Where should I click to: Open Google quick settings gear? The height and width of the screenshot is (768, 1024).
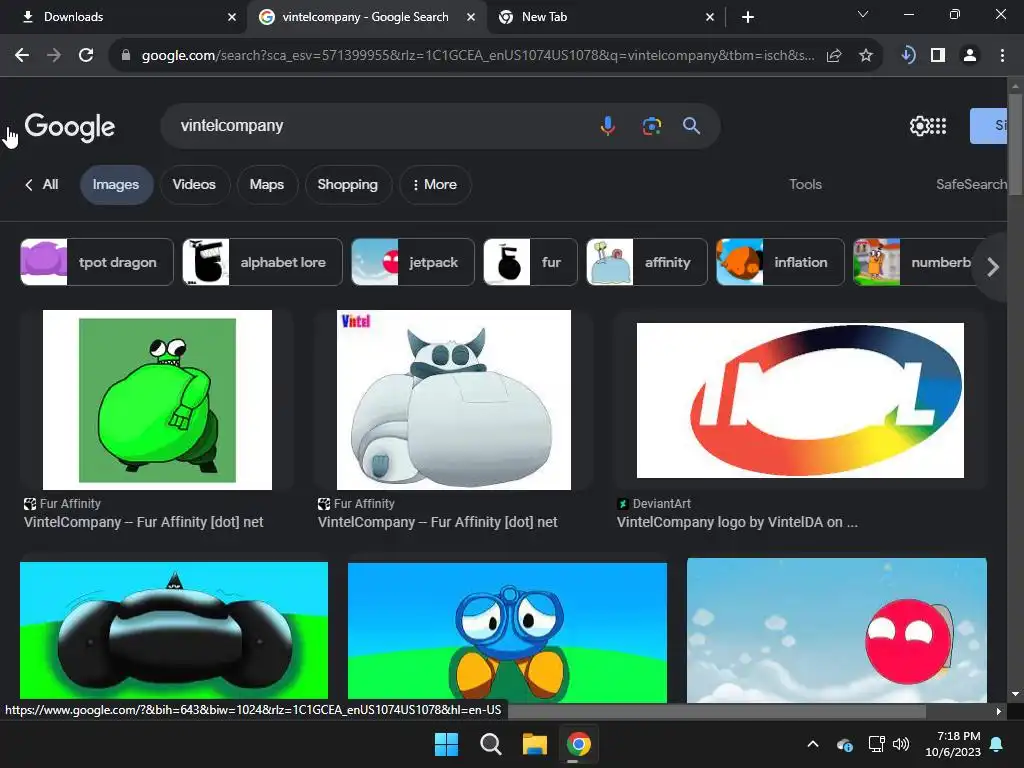pyautogui.click(x=918, y=125)
